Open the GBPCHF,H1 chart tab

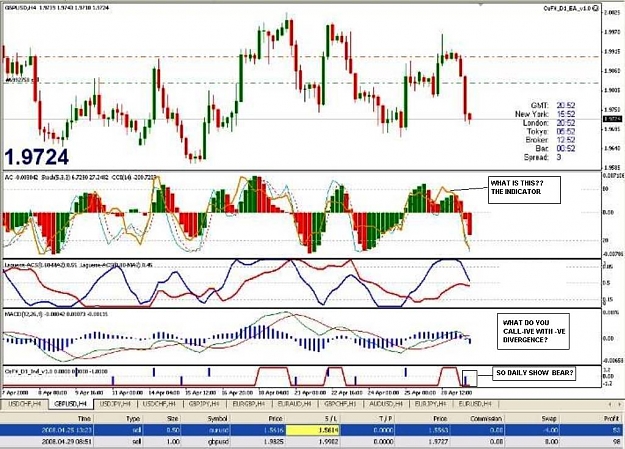point(340,404)
